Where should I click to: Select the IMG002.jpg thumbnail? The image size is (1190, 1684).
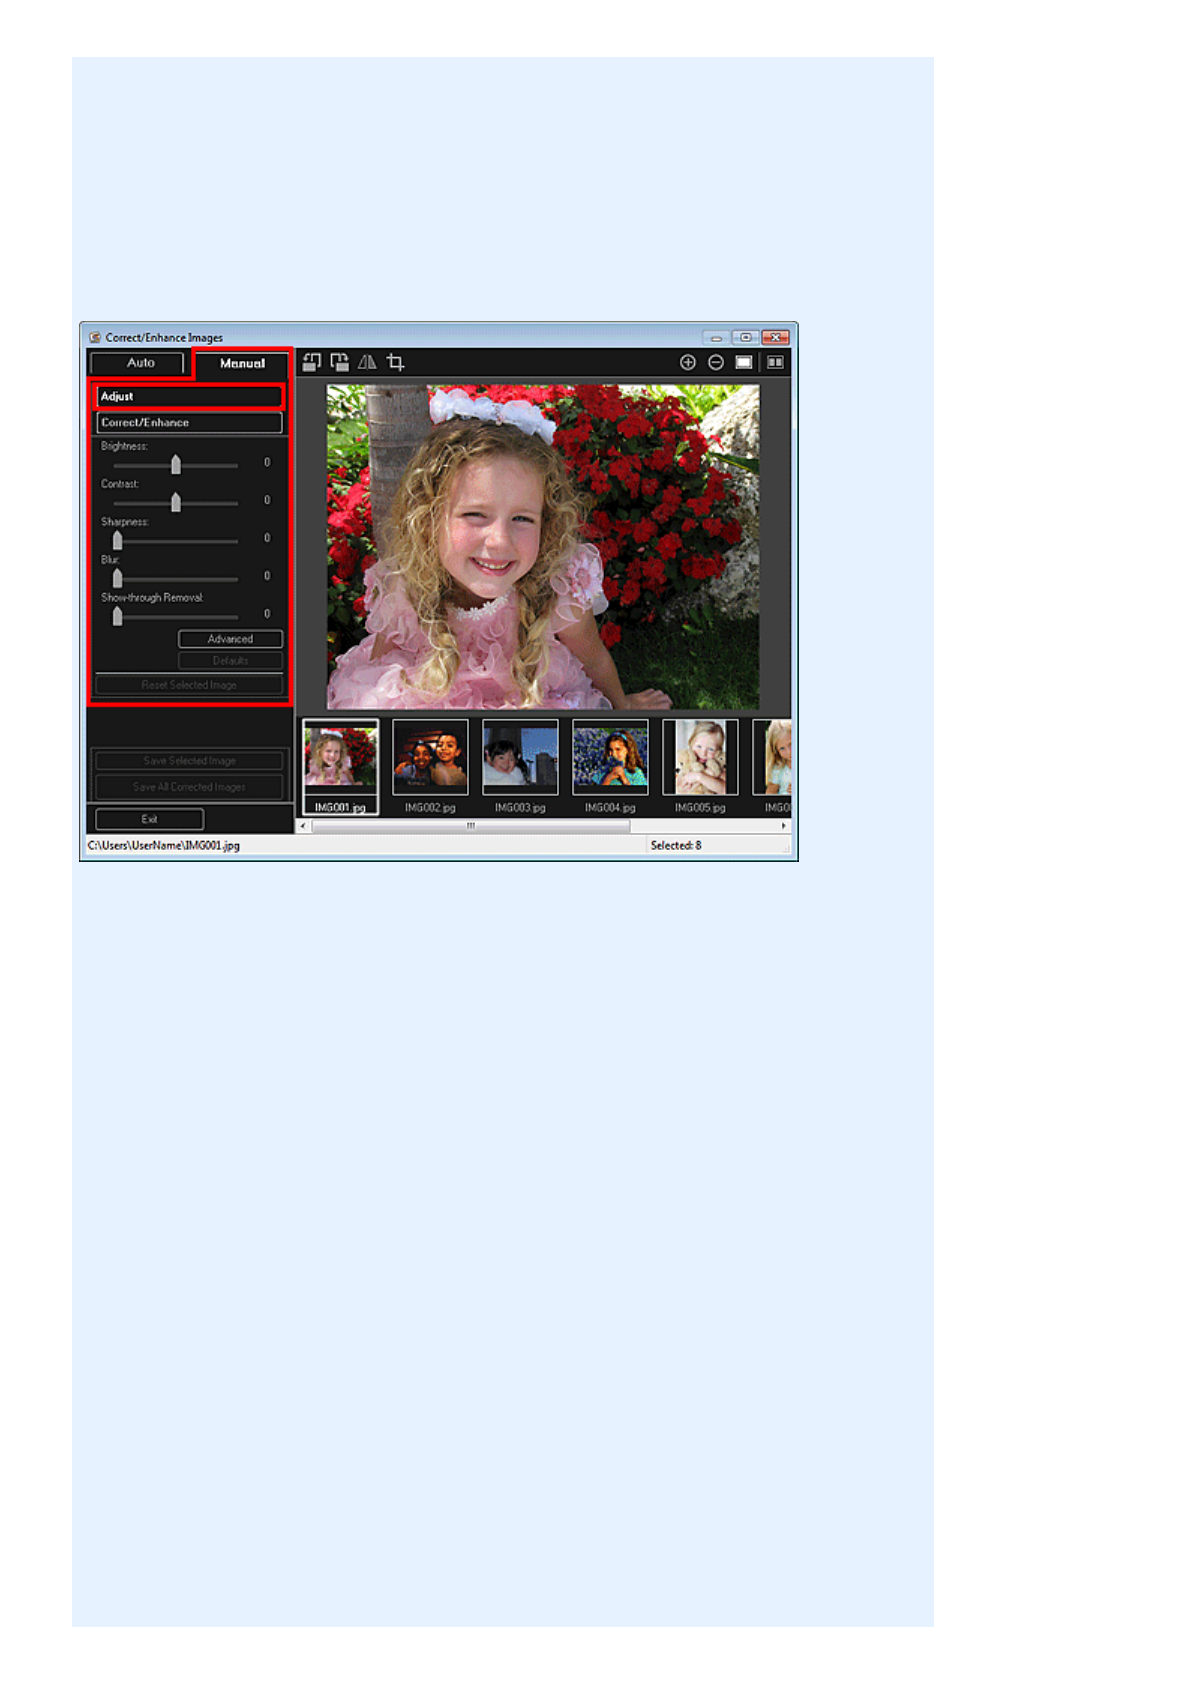tap(430, 758)
